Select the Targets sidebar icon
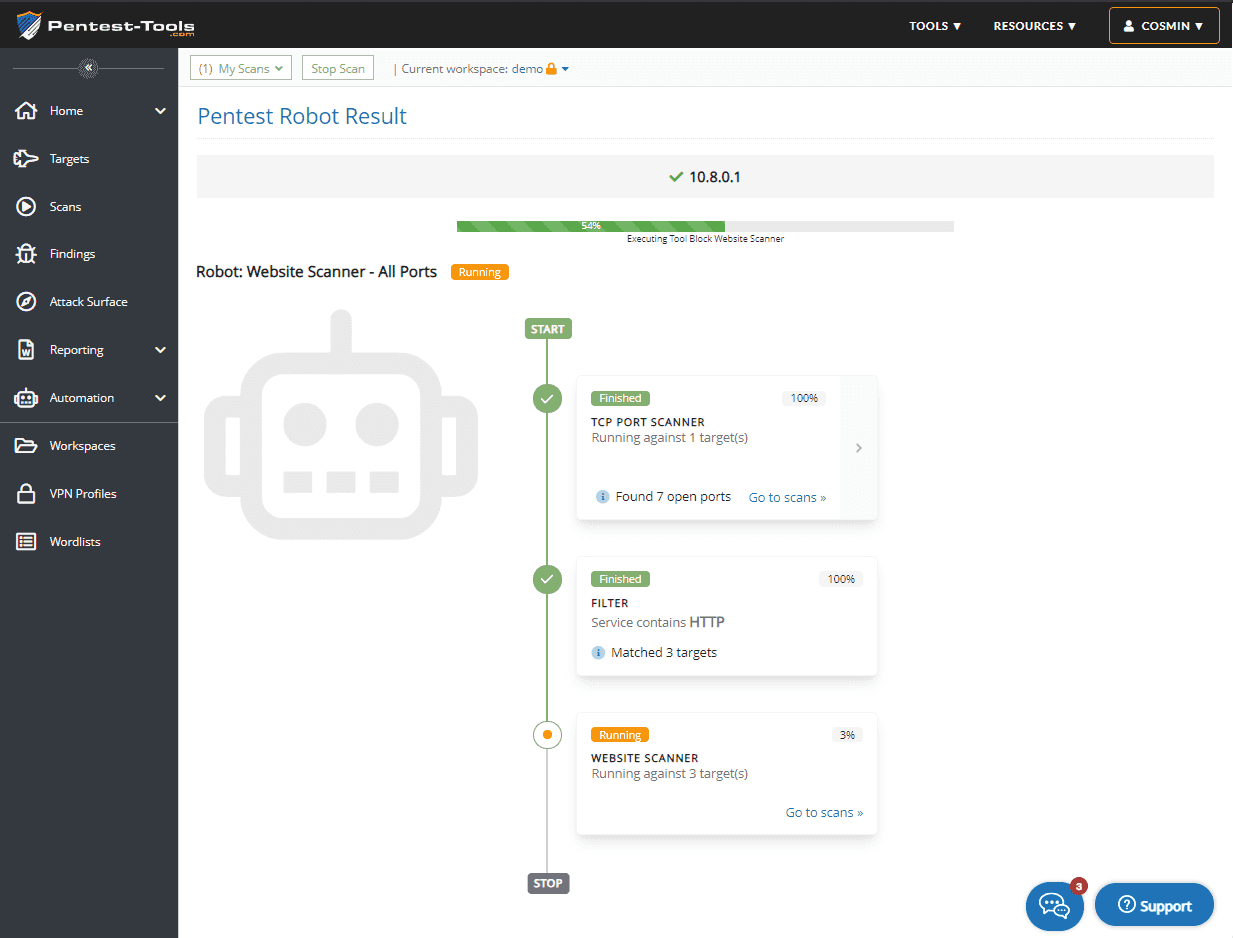The height and width of the screenshot is (938, 1233). 28,158
